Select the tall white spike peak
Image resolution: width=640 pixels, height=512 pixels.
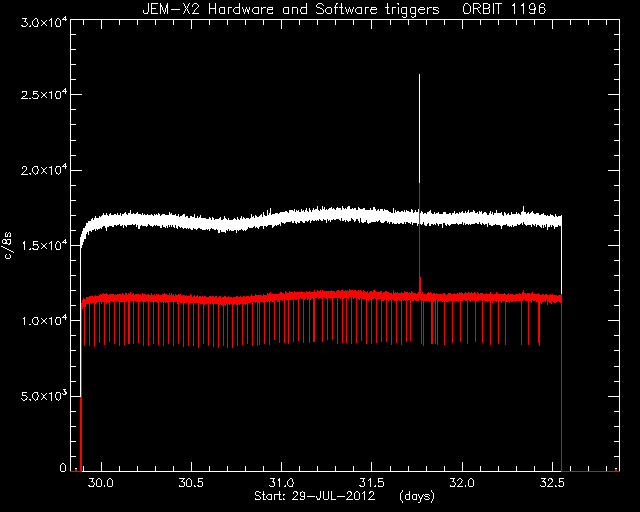coord(419,76)
